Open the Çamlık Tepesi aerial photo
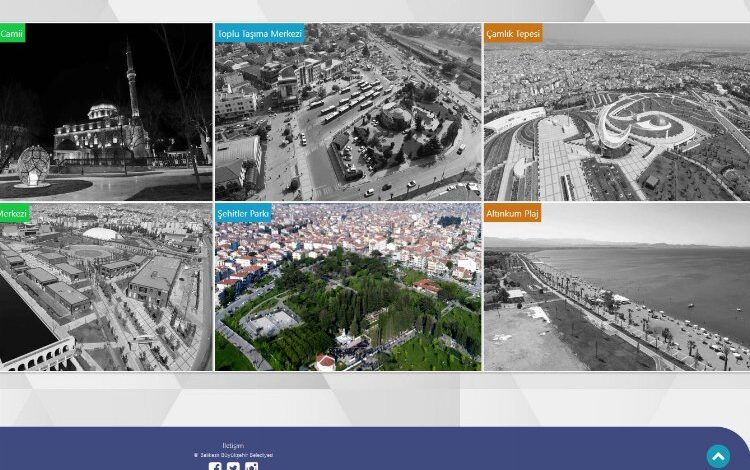The height and width of the screenshot is (470, 750). coord(617,112)
